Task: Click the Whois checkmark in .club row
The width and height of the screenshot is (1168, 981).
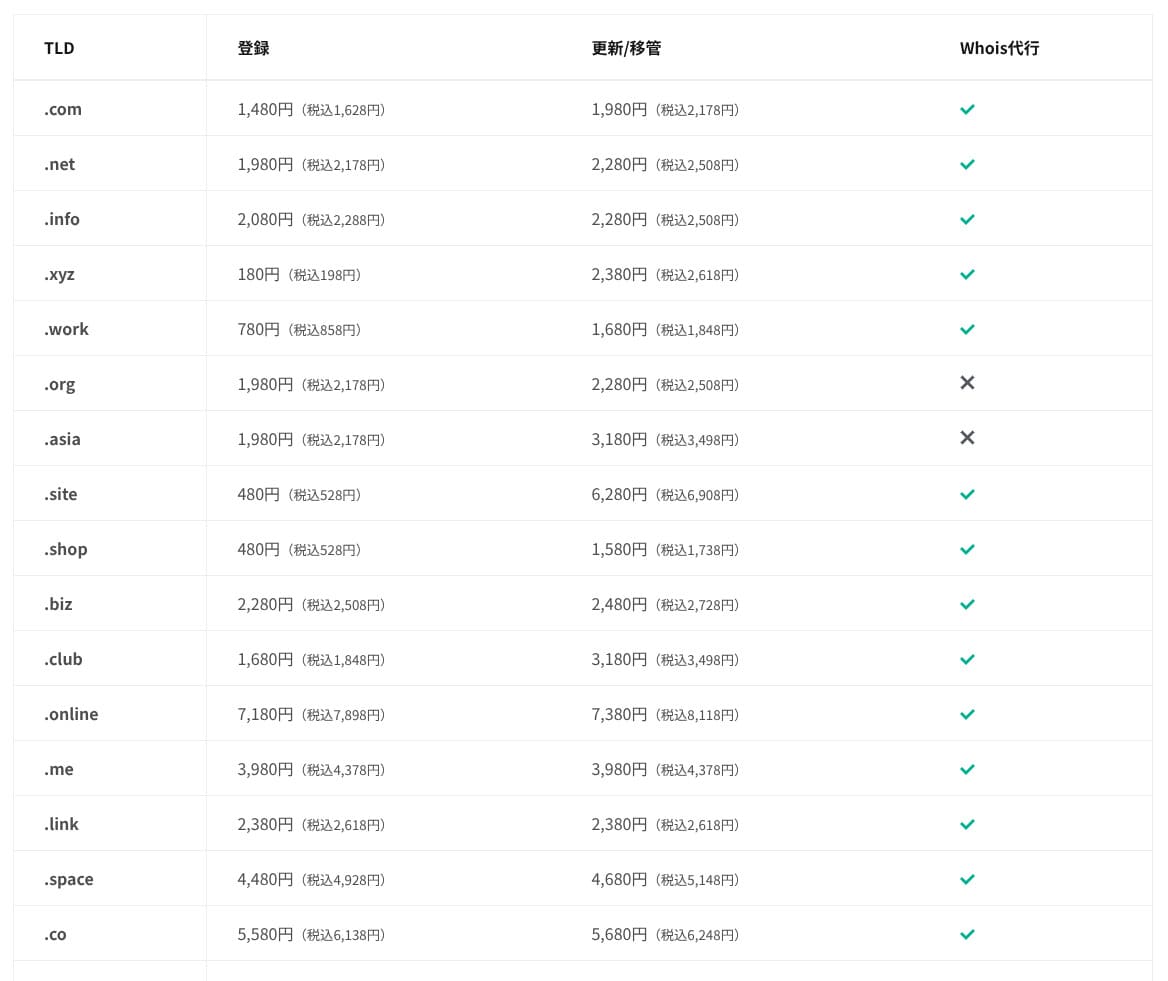Action: click(967, 659)
